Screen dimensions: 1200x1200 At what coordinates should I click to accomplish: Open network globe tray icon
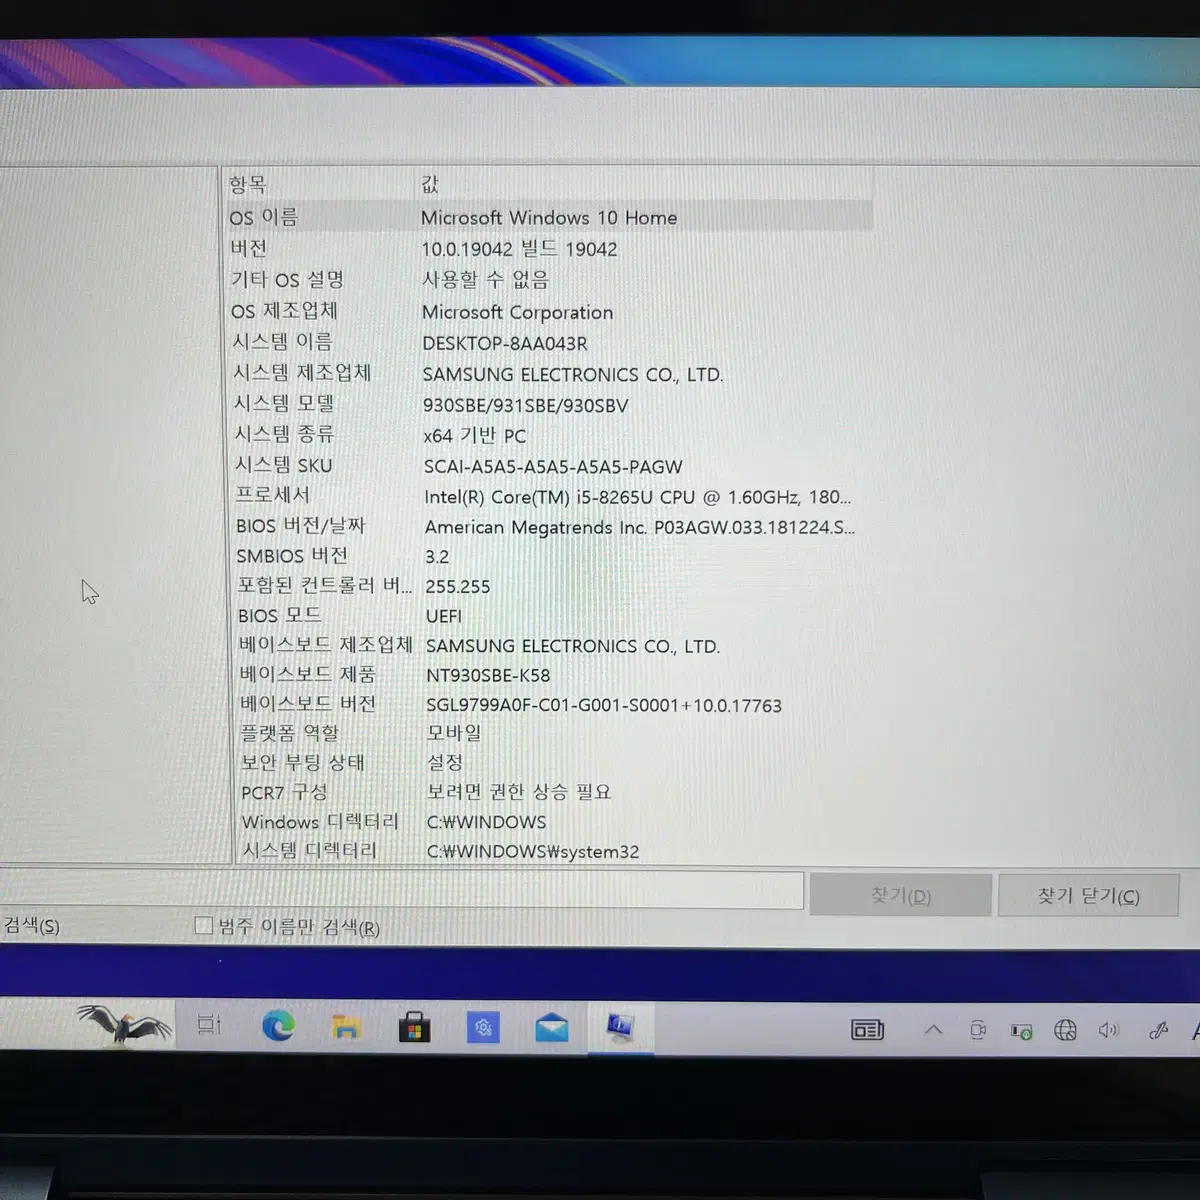(1065, 1030)
